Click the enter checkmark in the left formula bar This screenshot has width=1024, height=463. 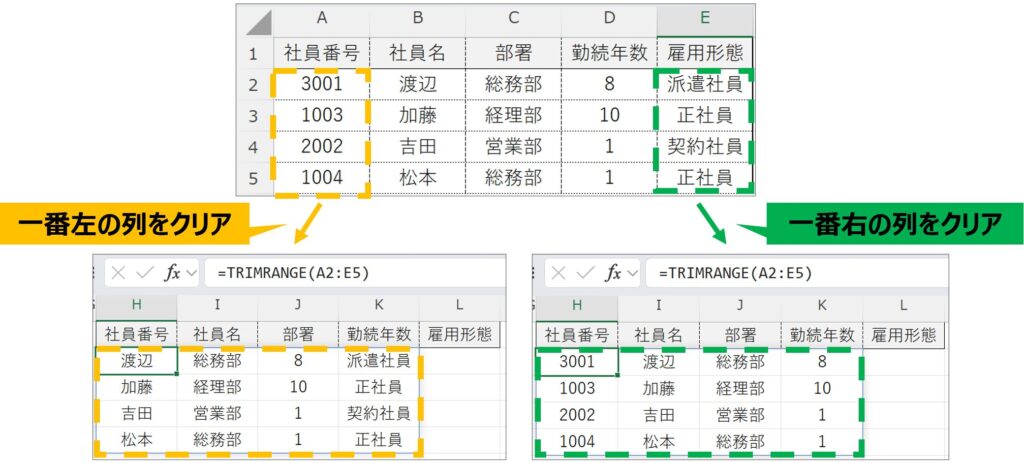[141, 273]
